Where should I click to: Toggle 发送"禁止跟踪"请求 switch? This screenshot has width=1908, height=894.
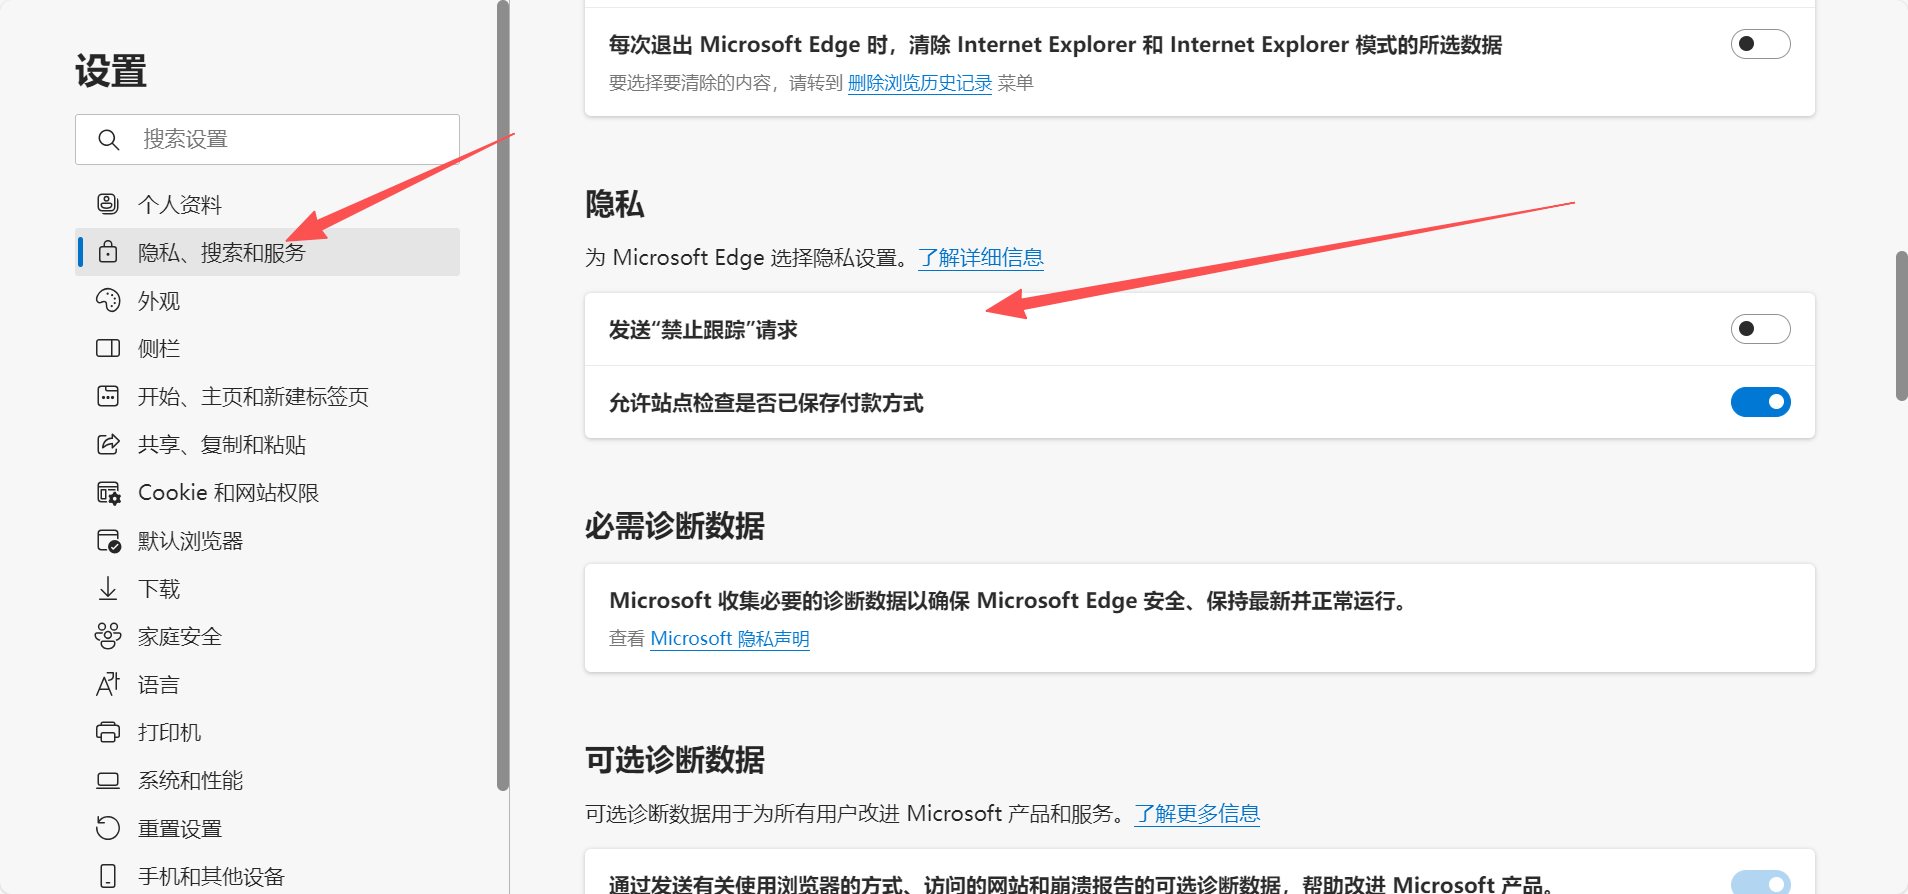(1760, 329)
